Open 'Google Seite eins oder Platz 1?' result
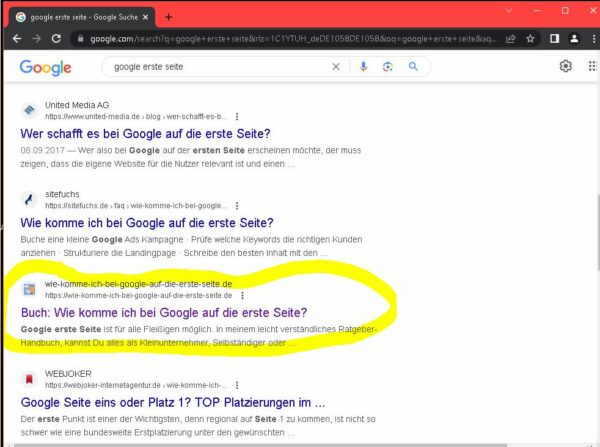The width and height of the screenshot is (600, 447). click(173, 403)
